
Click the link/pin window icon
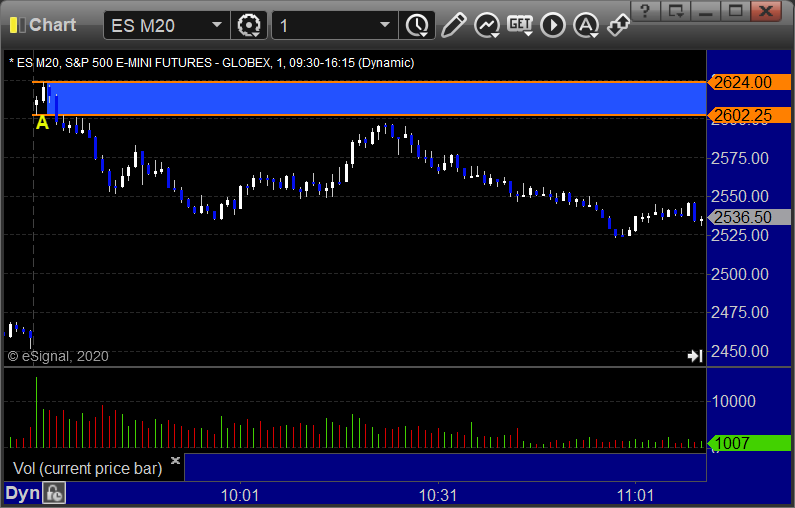coord(619,25)
